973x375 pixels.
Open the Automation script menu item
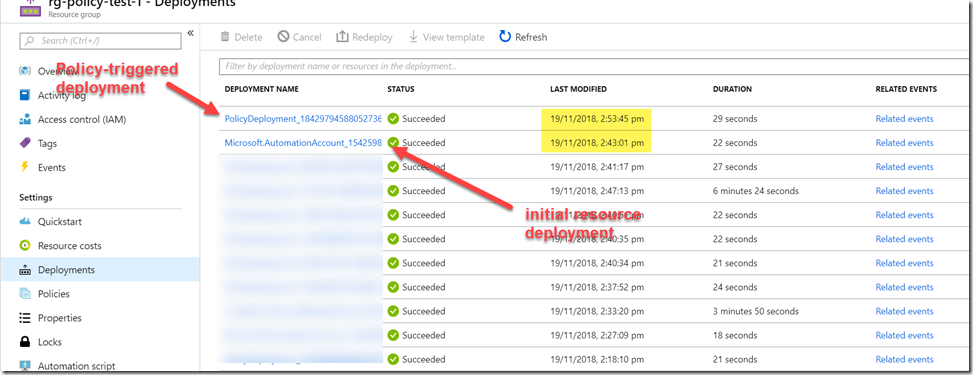[76, 366]
